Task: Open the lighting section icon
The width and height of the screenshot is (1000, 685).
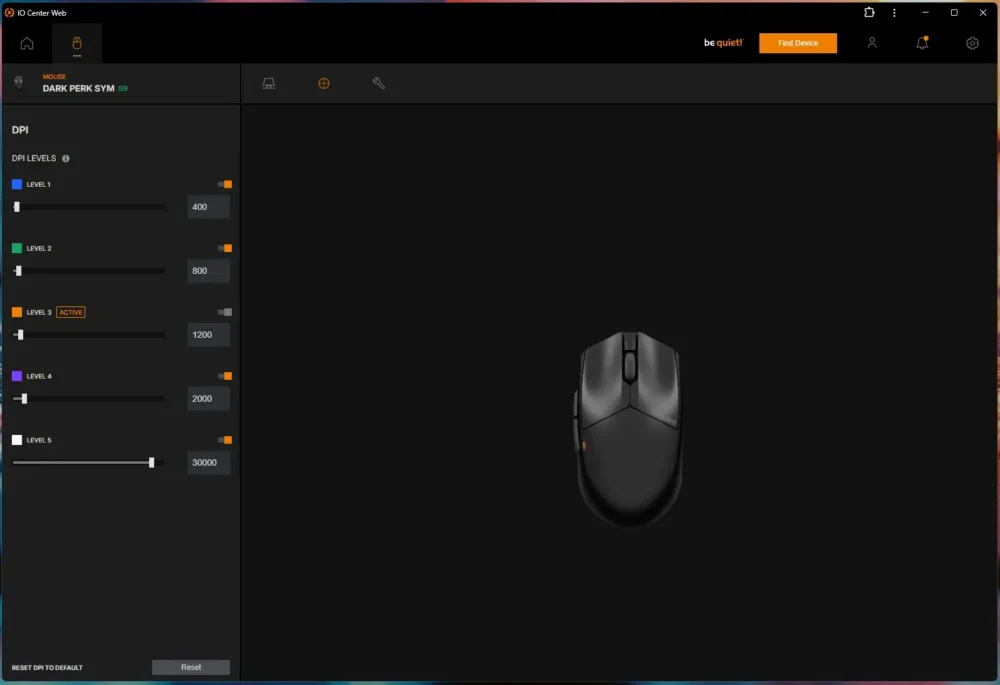Action: (268, 83)
